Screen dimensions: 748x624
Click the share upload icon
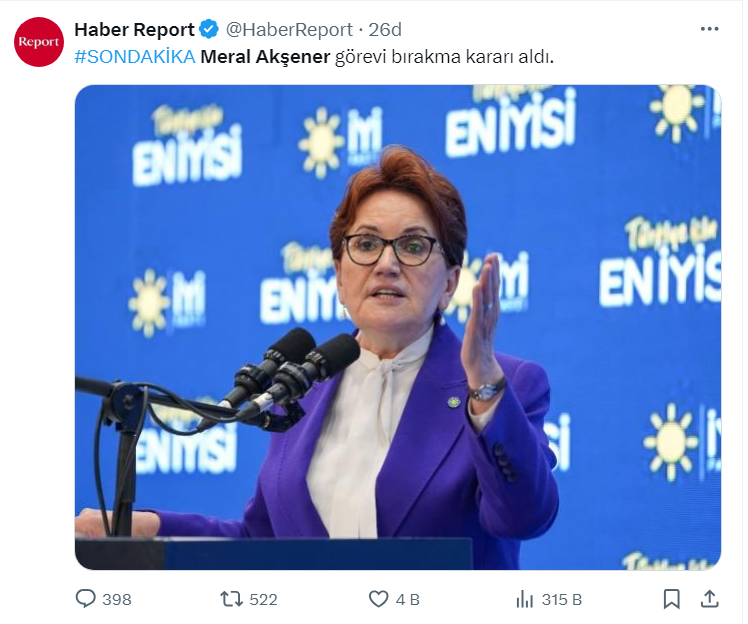pos(709,599)
